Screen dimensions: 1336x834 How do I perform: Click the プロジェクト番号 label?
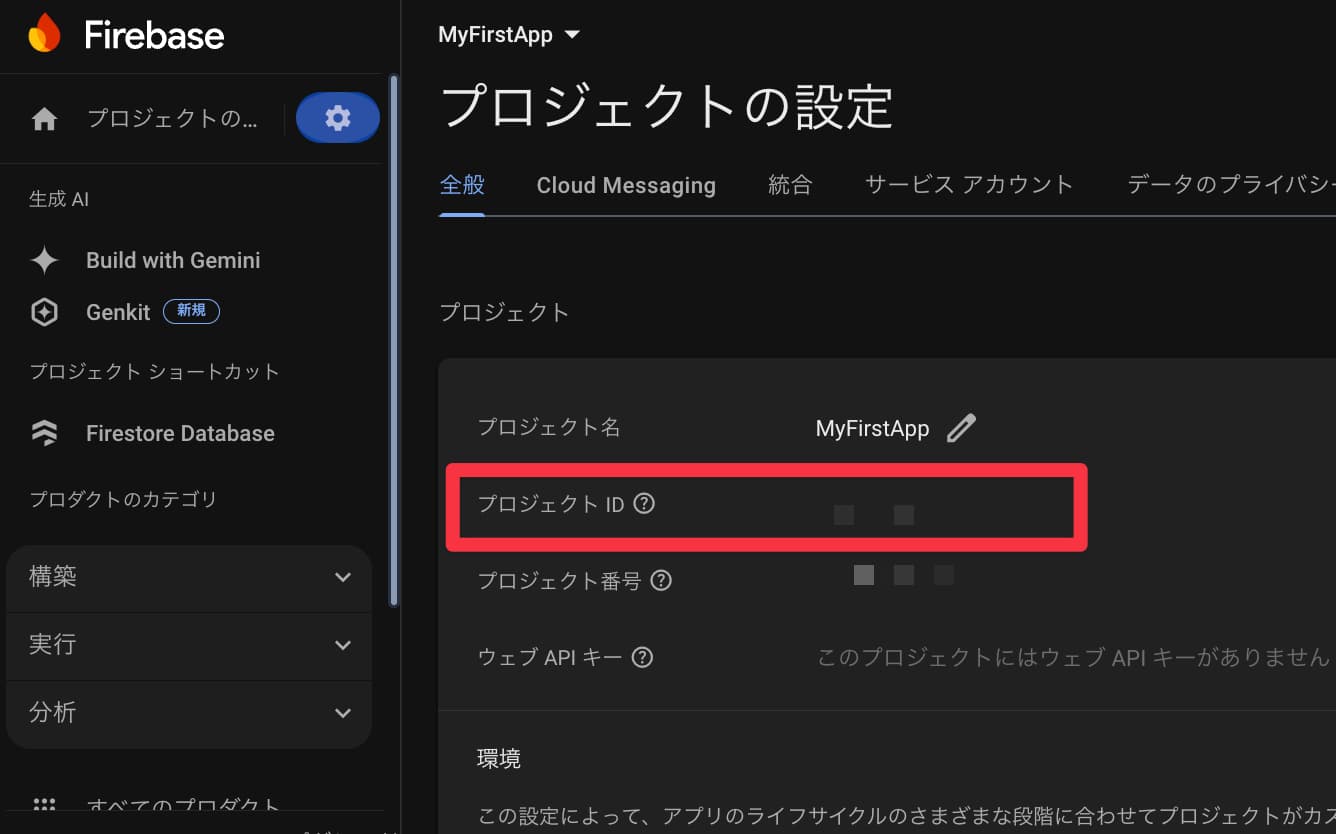pyautogui.click(x=559, y=581)
